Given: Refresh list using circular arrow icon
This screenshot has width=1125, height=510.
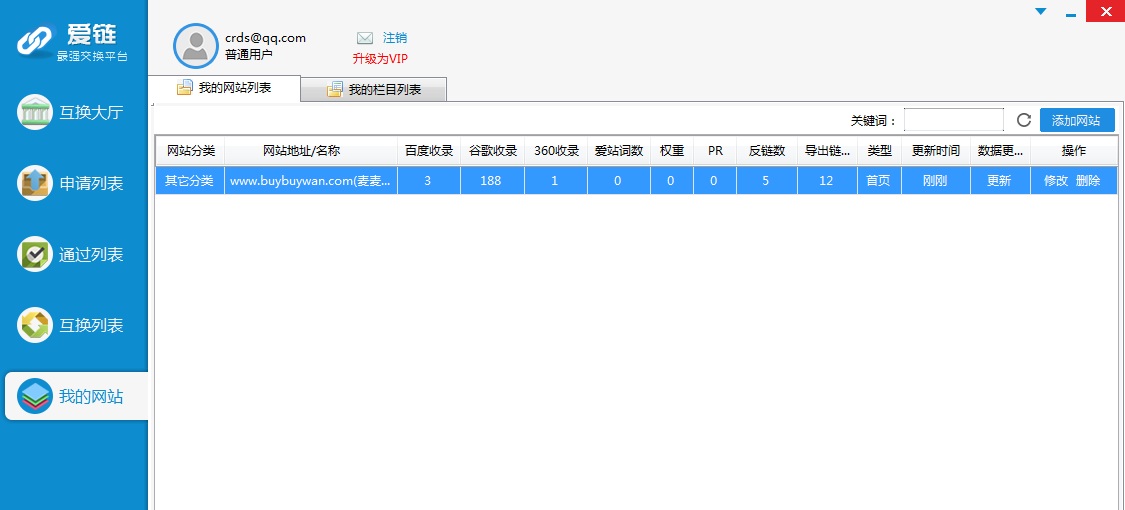Looking at the screenshot, I should point(1023,120).
